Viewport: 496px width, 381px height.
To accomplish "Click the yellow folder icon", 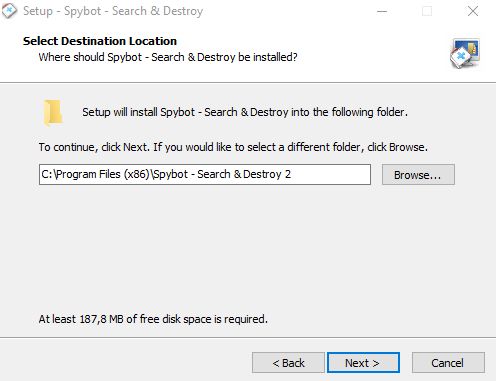I will pos(53,113).
